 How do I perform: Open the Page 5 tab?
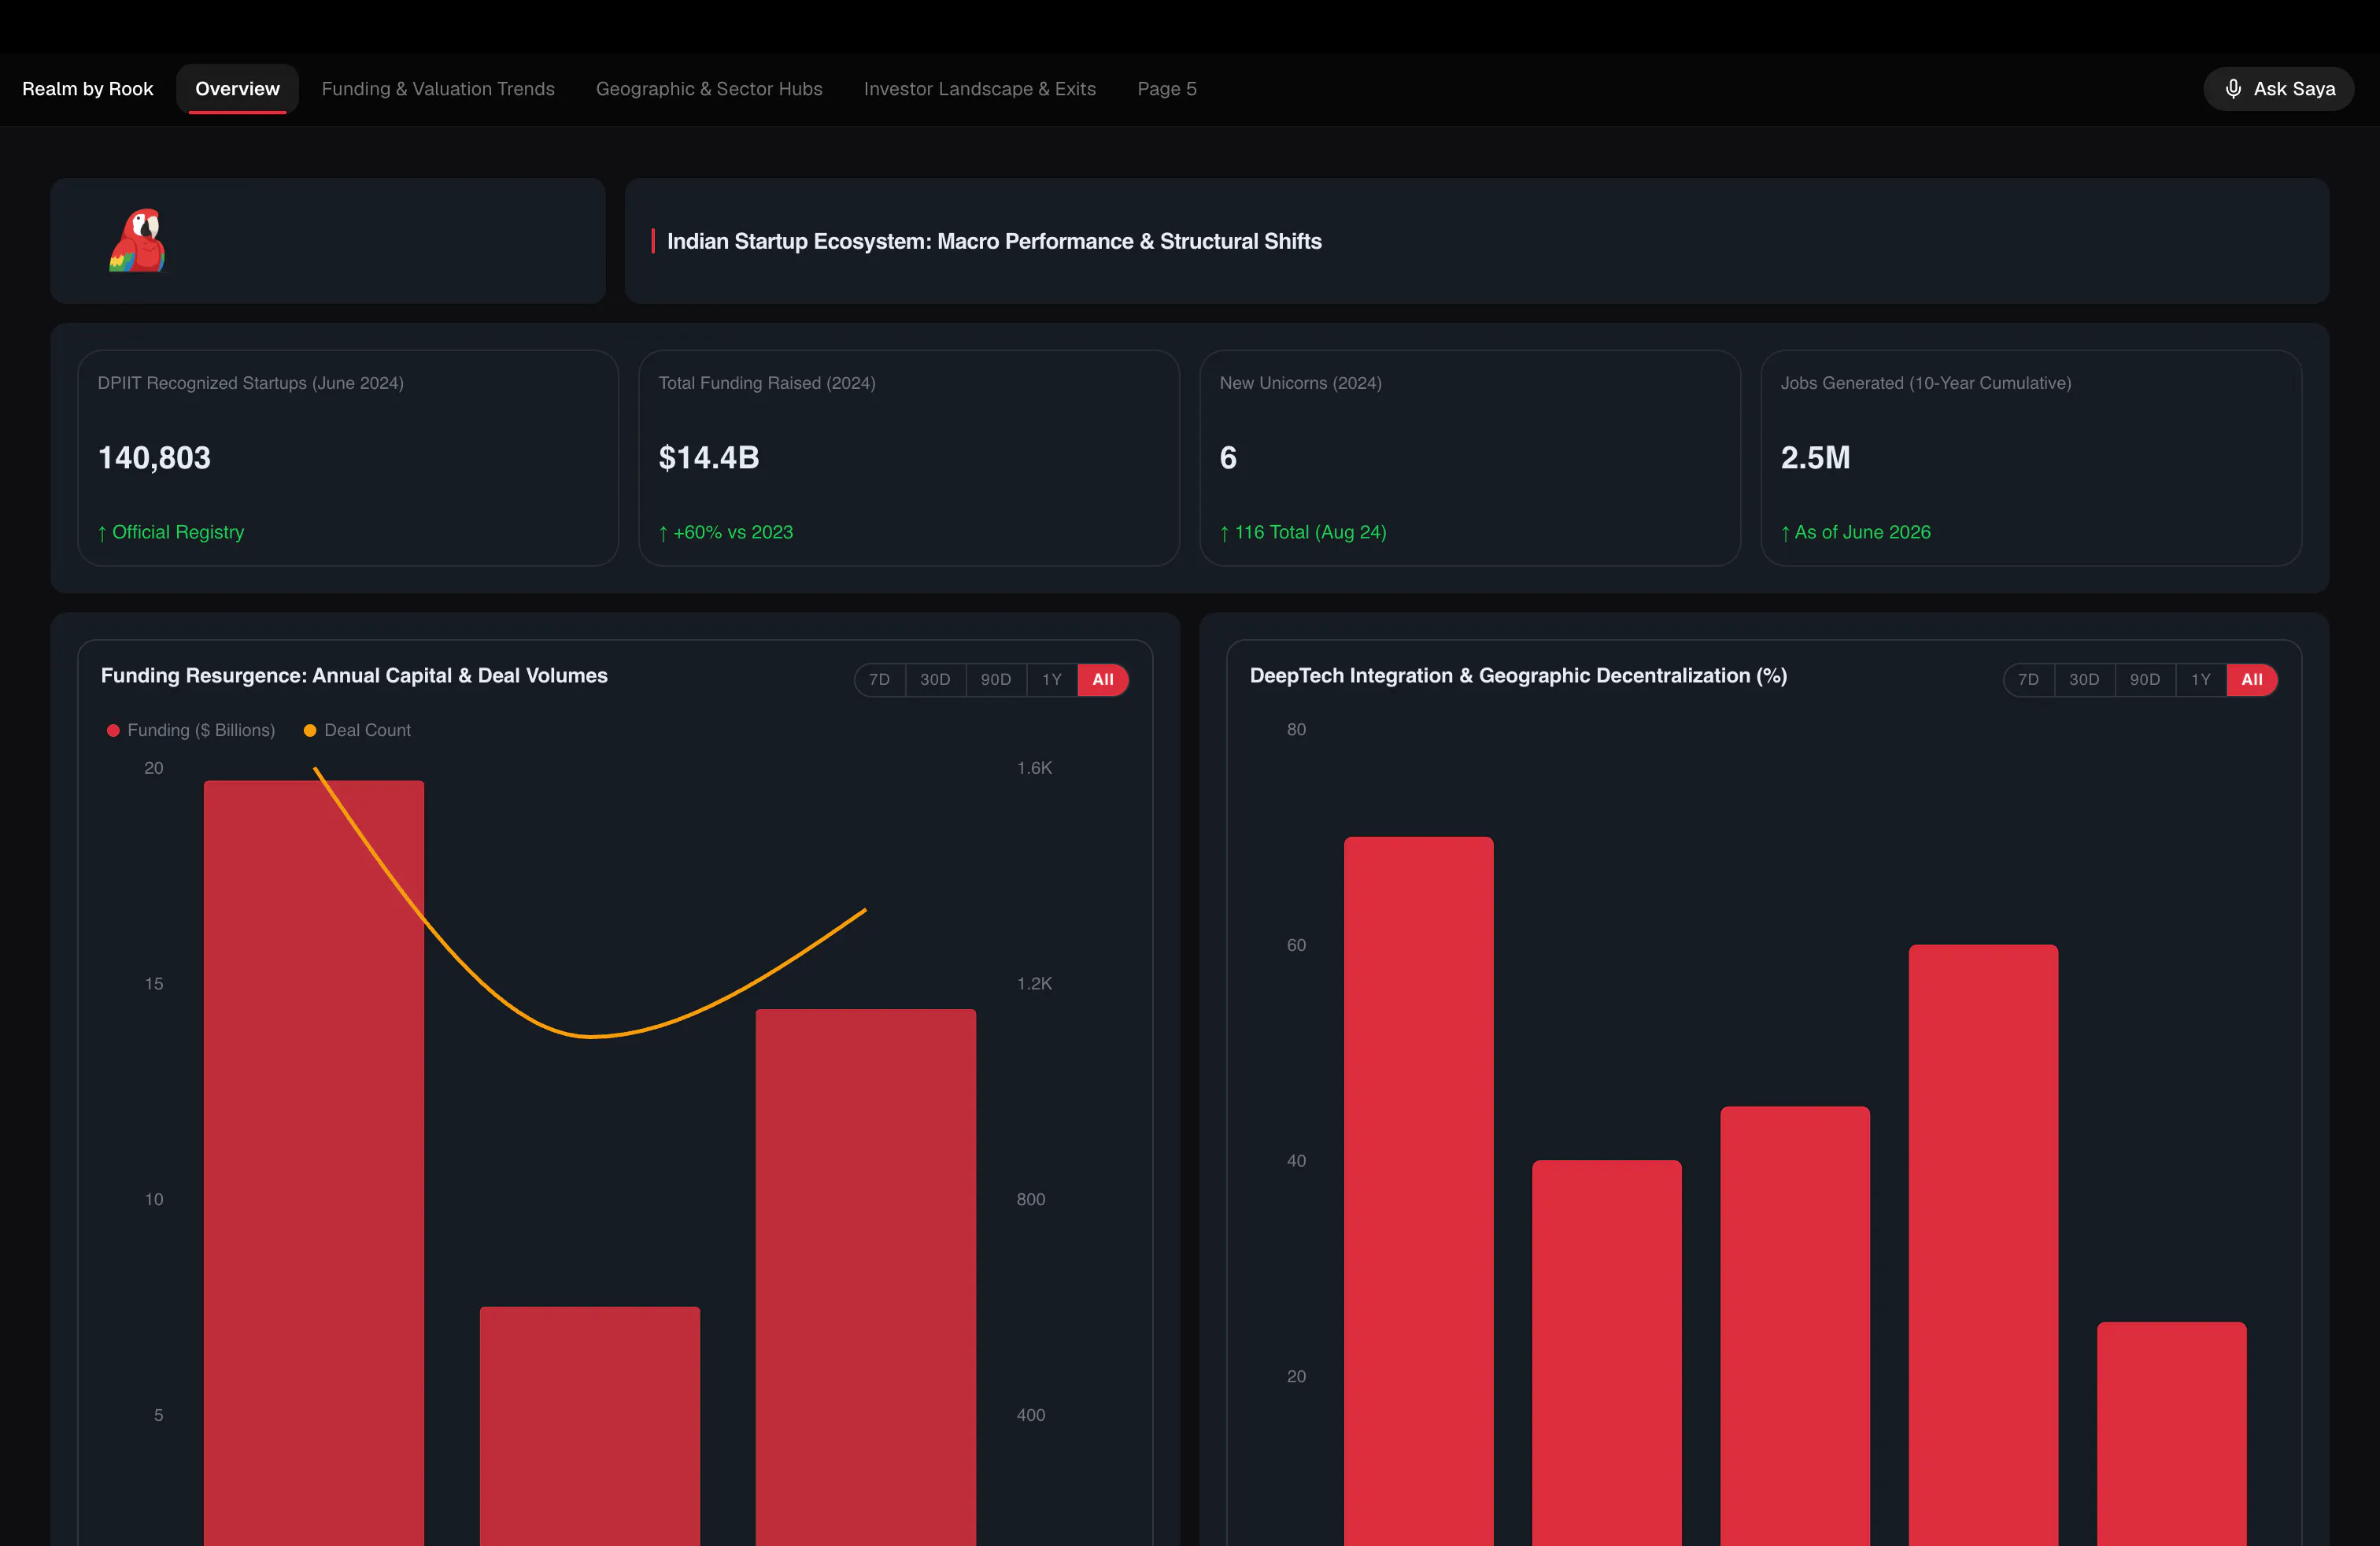coord(1167,89)
